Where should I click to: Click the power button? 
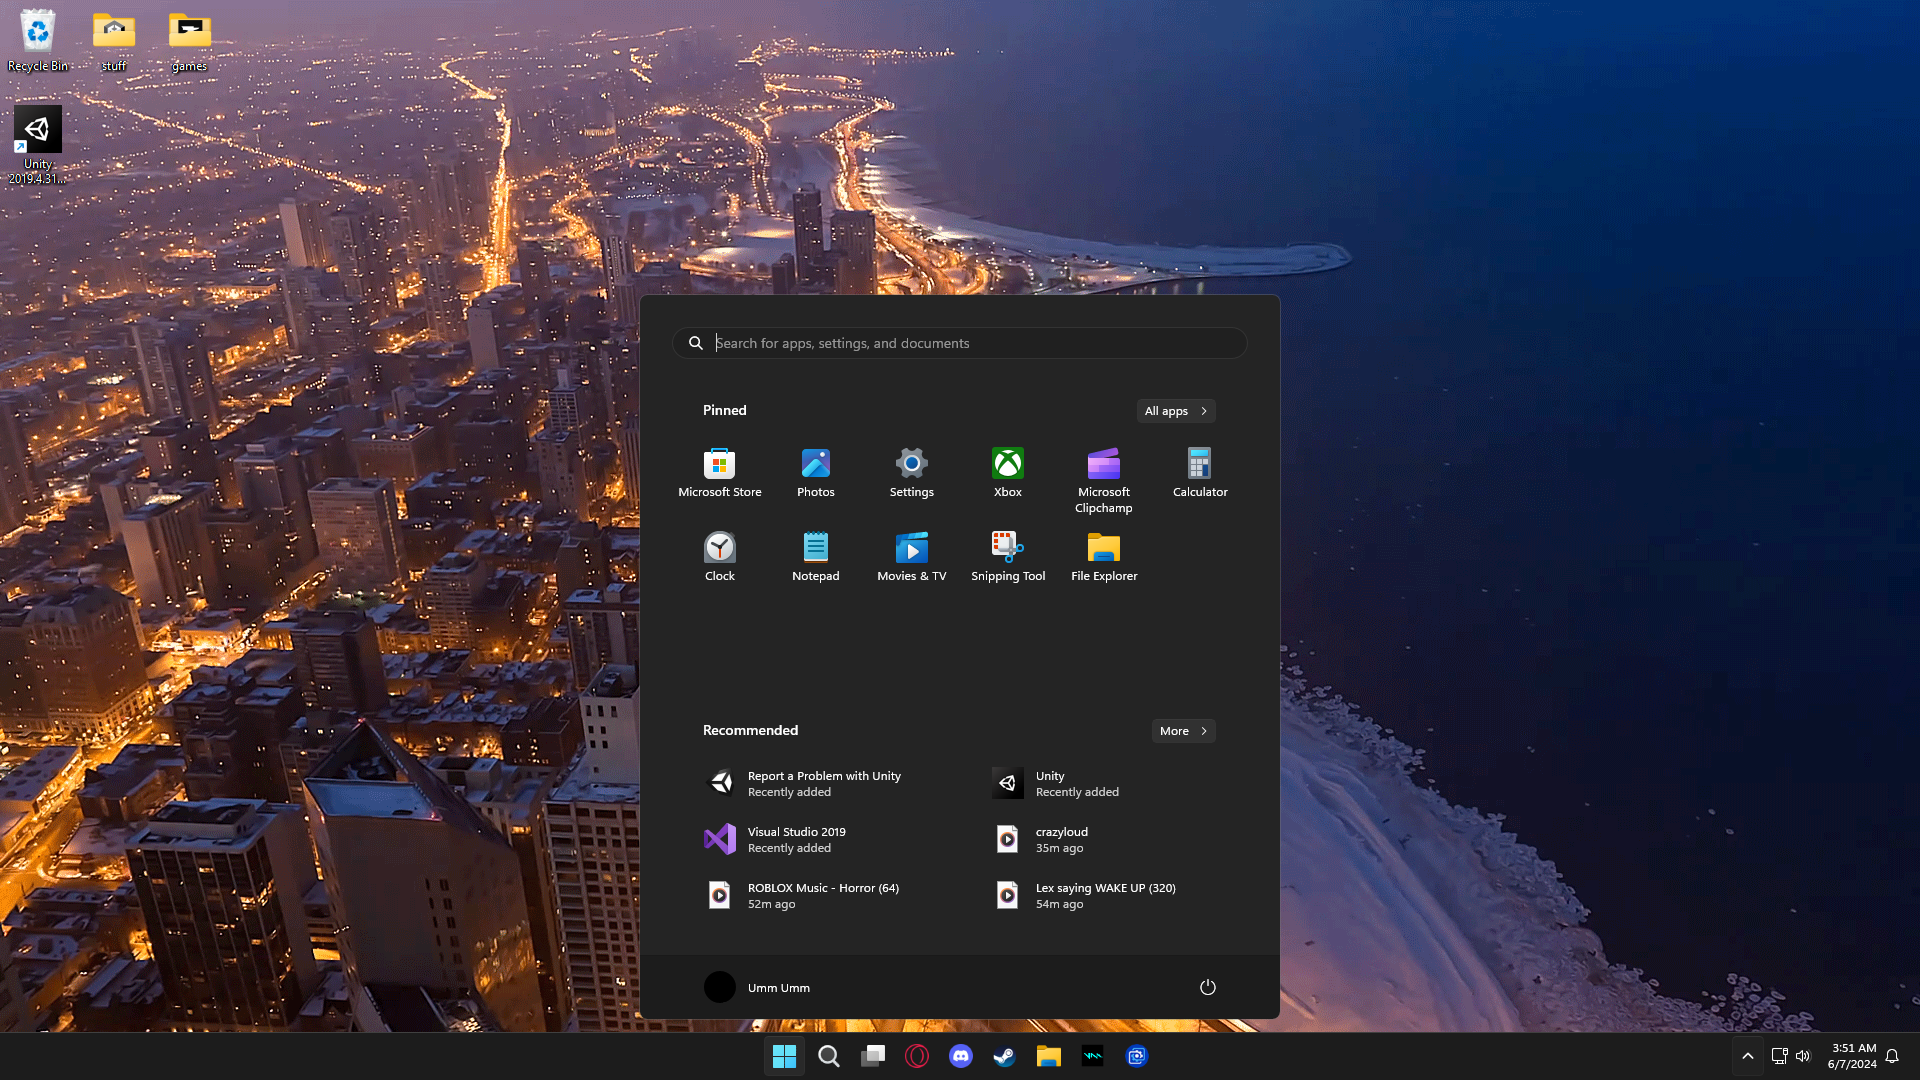pyautogui.click(x=1207, y=987)
